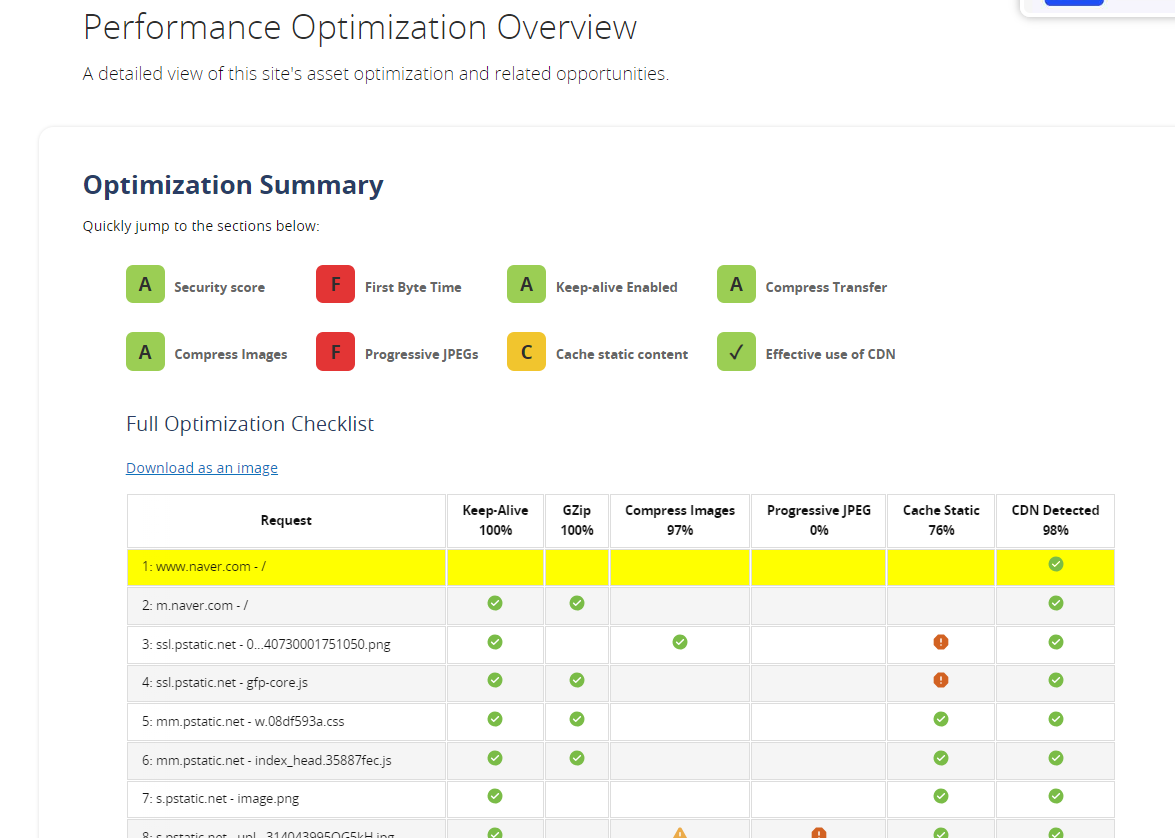Viewport: 1175px width, 838px height.
Task: Click the Compress Transfer A grade badge
Action: [737, 284]
